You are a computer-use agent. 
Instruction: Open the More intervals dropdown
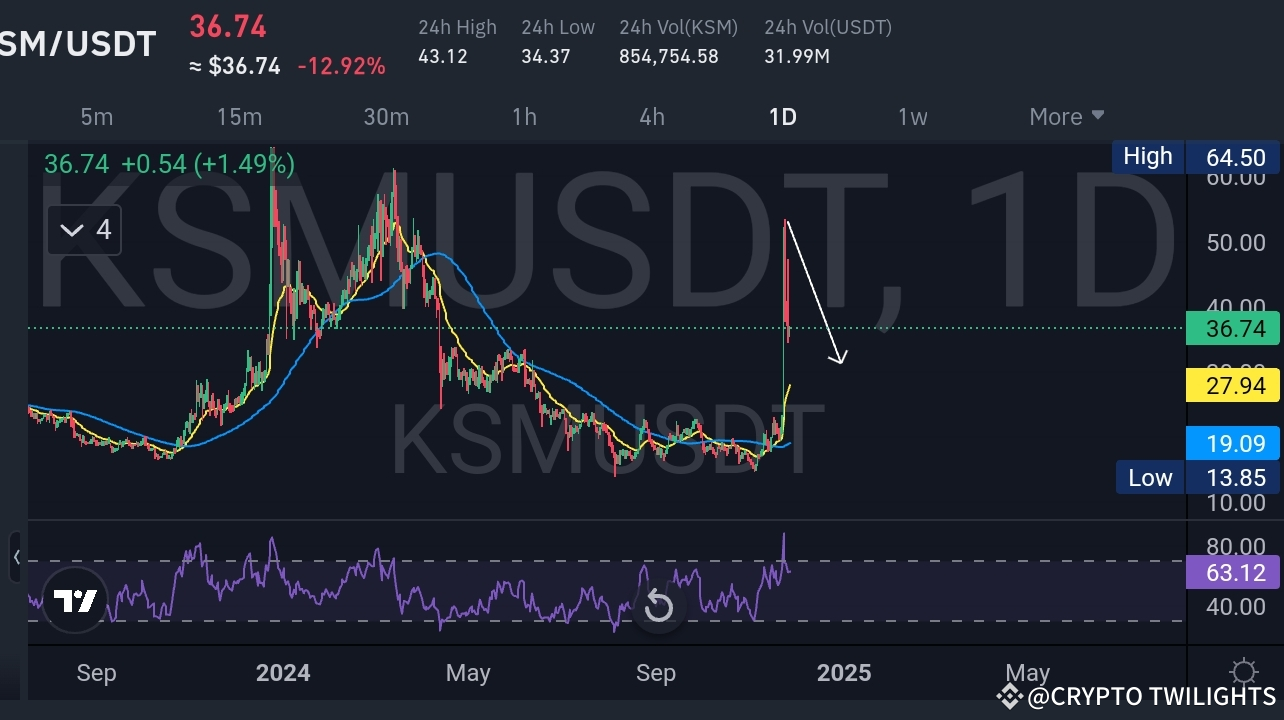(x=1065, y=116)
